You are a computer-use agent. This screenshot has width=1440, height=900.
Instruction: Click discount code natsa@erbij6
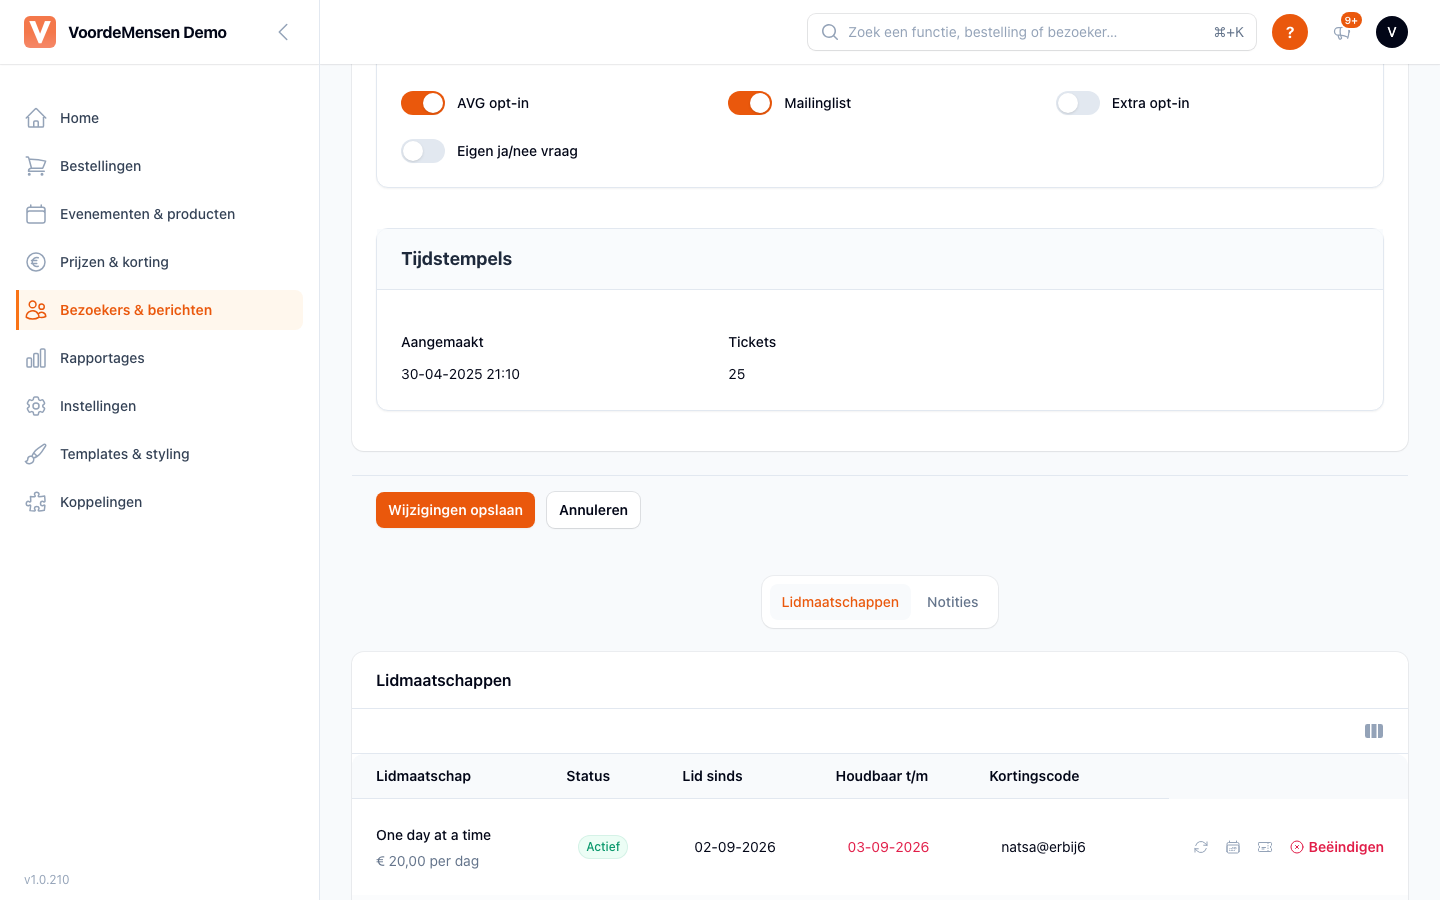click(1043, 847)
